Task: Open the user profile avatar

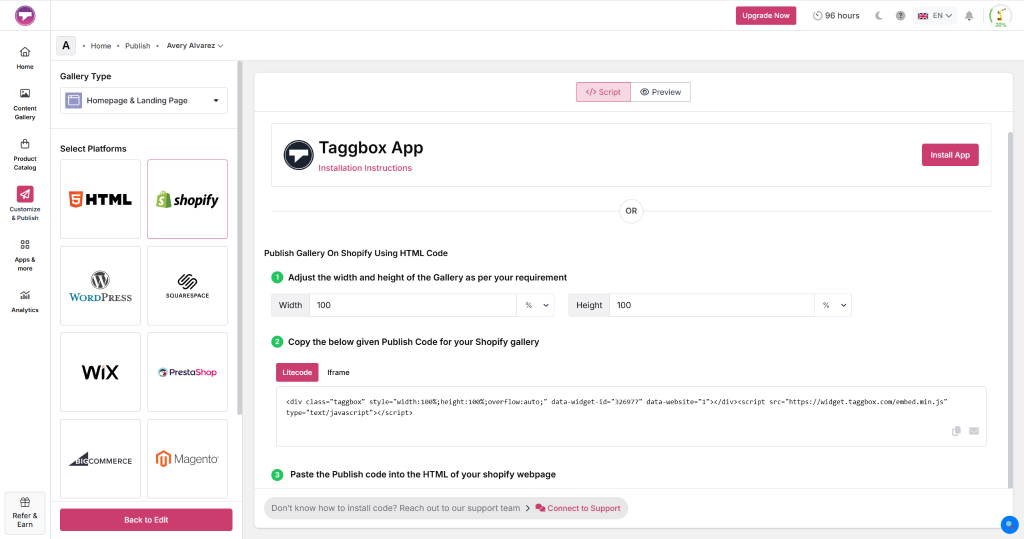Action: pyautogui.click(x=1000, y=16)
